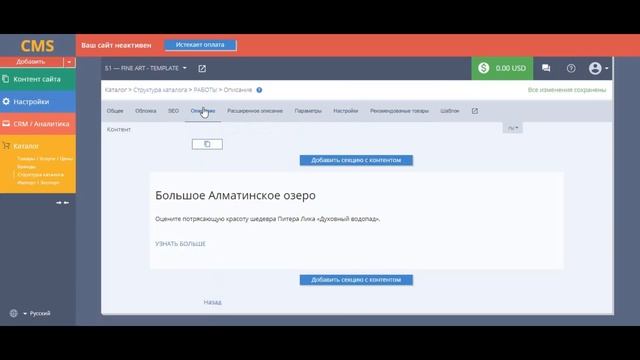
Task: Click the globe language icon
Action: [13, 313]
